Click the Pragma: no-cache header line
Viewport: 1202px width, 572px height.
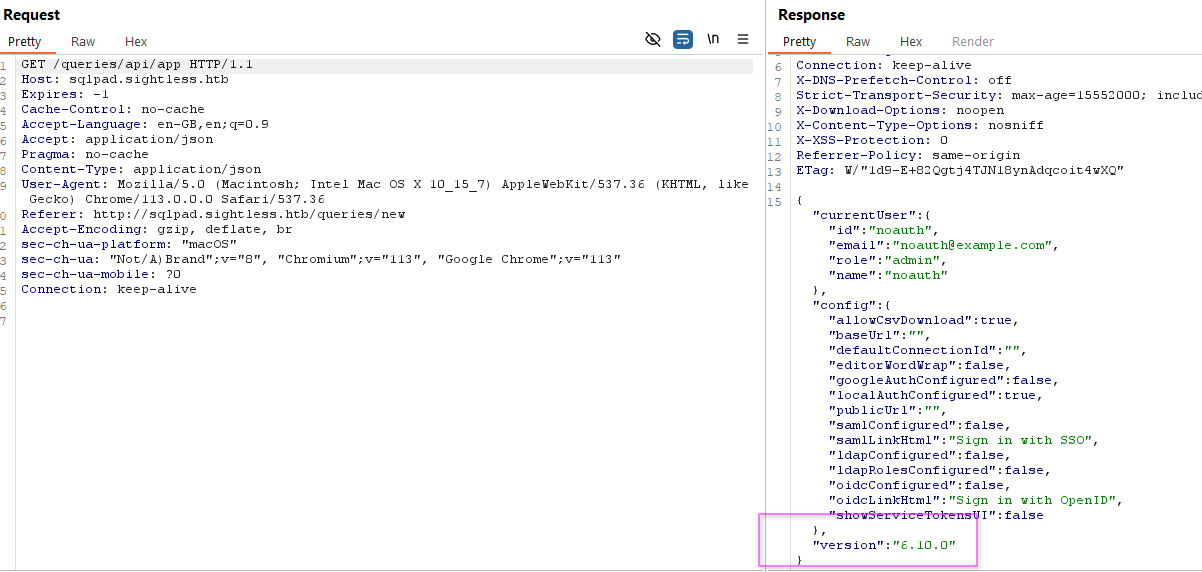pos(85,154)
